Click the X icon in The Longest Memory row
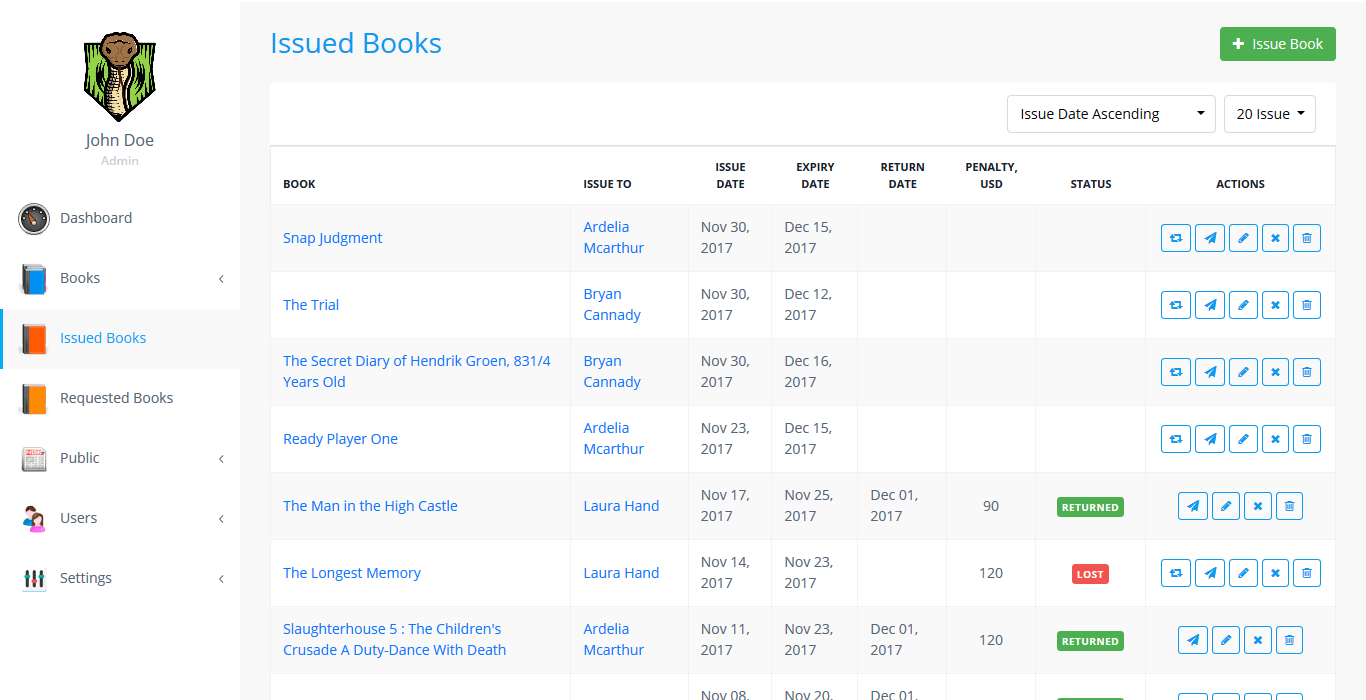This screenshot has width=1366, height=700. tap(1275, 573)
